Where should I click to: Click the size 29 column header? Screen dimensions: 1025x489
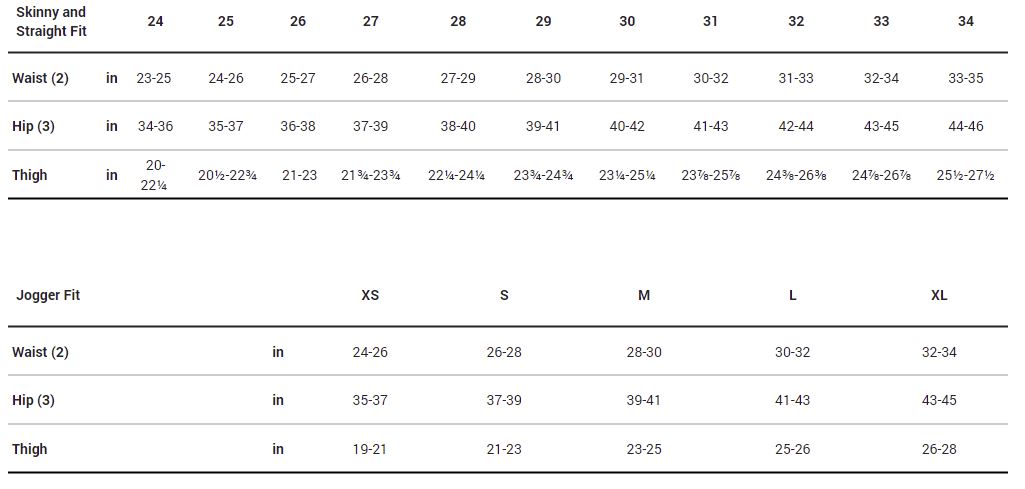[x=543, y=21]
